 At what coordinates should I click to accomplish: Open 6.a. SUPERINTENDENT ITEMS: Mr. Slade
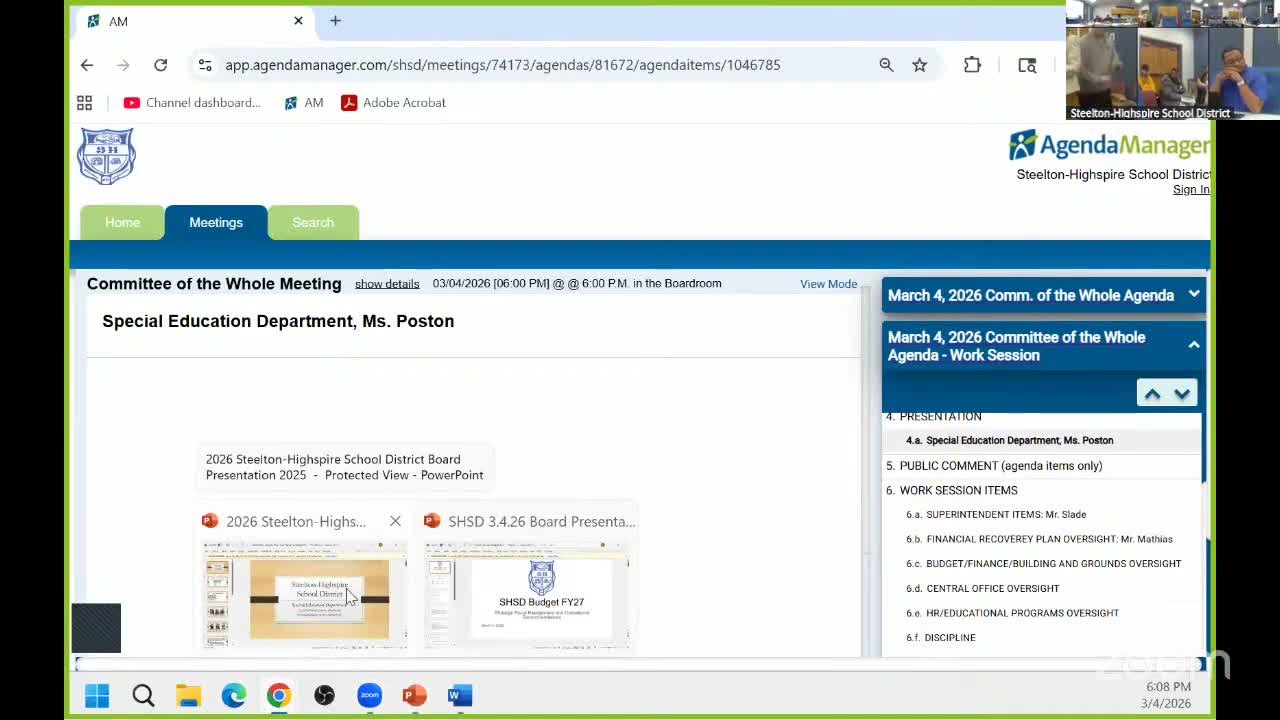point(996,515)
